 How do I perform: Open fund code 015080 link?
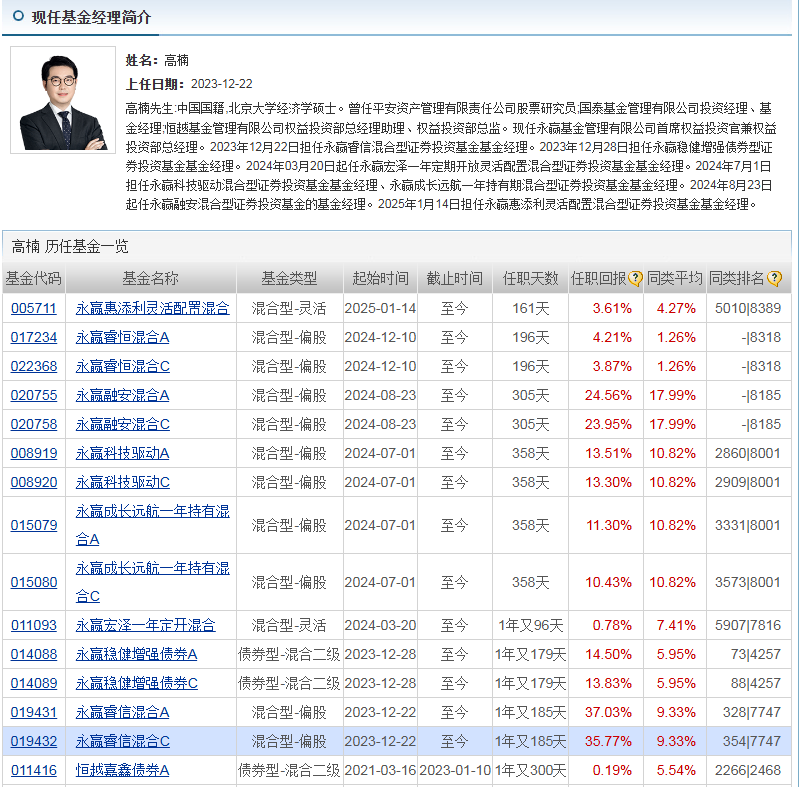point(34,583)
